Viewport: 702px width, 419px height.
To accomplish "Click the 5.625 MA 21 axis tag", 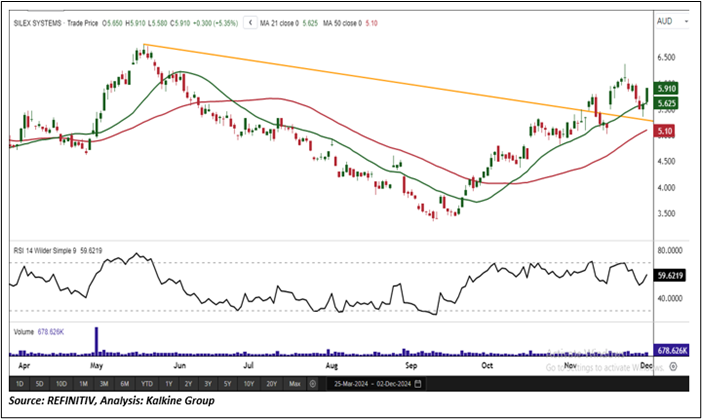I will coord(666,104).
